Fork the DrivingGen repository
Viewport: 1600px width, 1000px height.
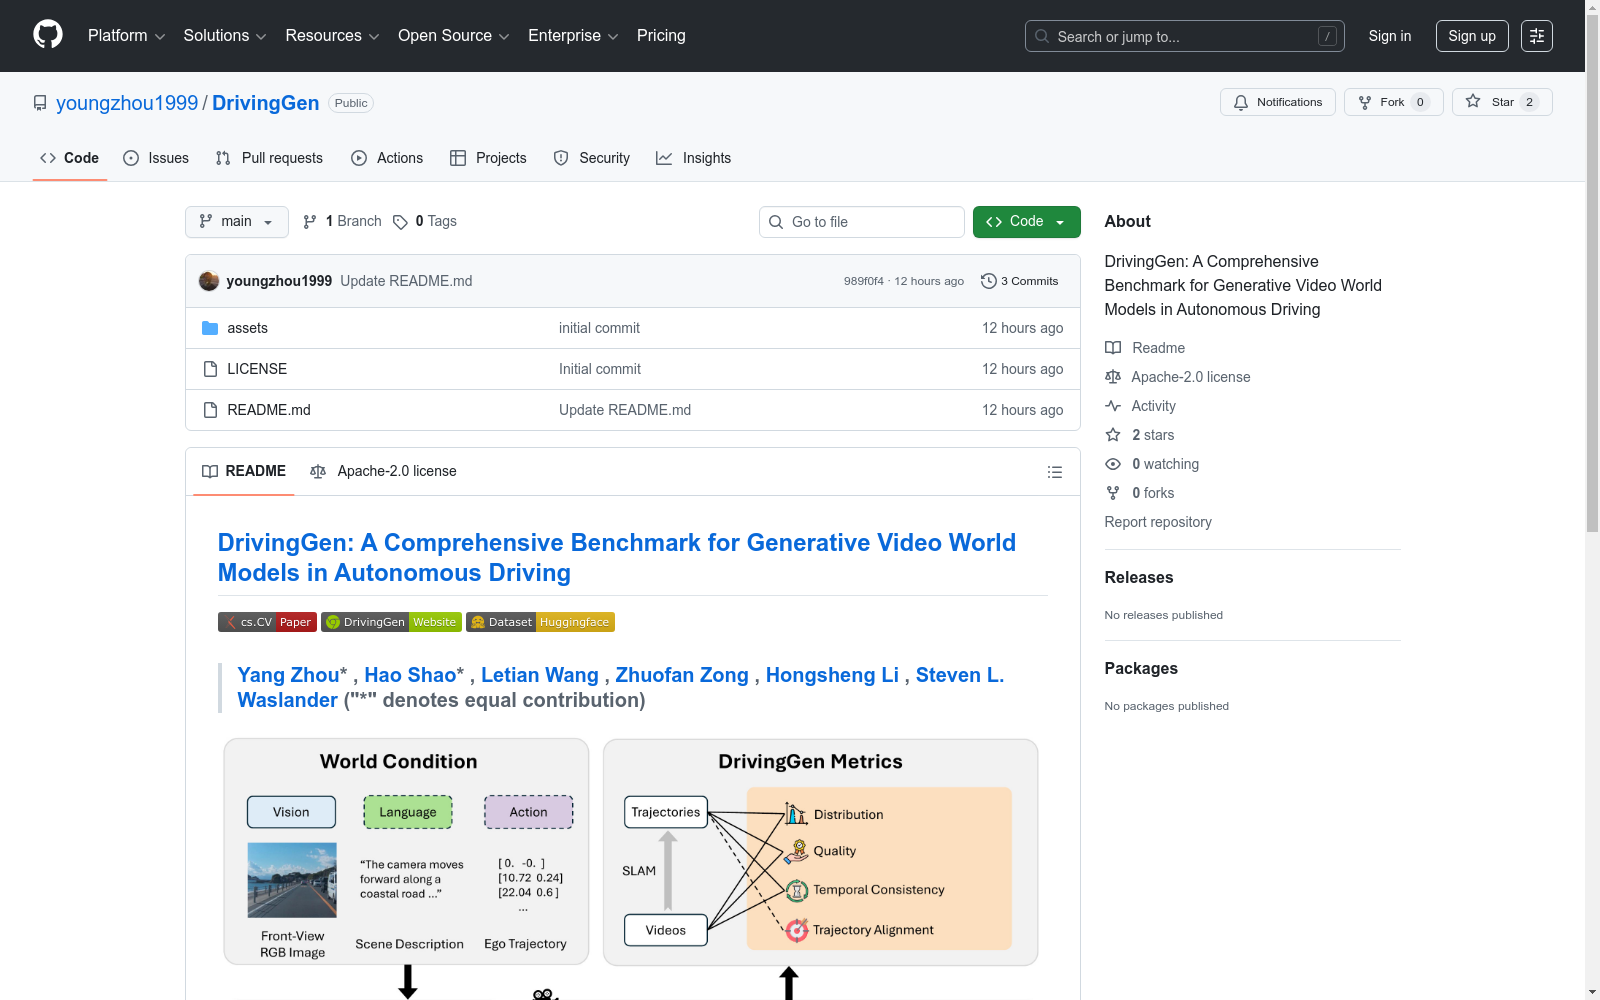point(1394,102)
